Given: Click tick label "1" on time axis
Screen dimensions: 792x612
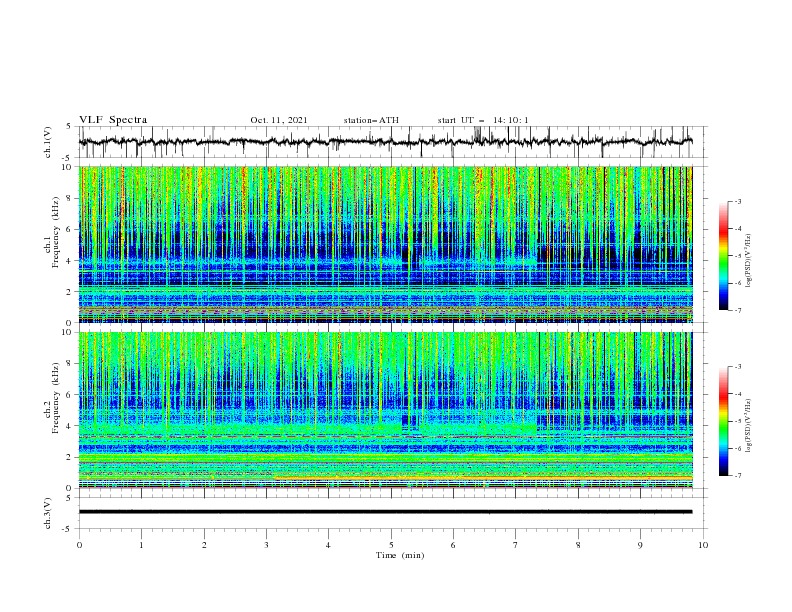Looking at the screenshot, I should pos(141,545).
